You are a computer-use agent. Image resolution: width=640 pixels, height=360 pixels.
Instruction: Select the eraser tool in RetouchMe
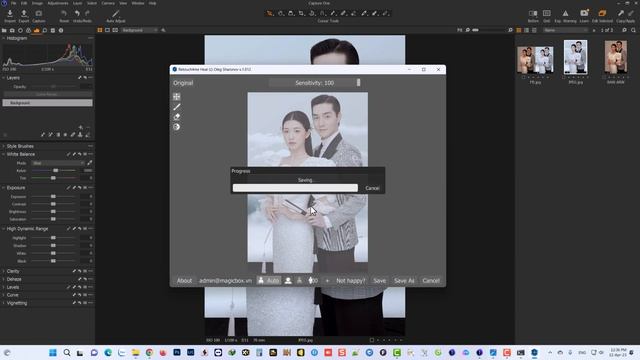(x=176, y=117)
